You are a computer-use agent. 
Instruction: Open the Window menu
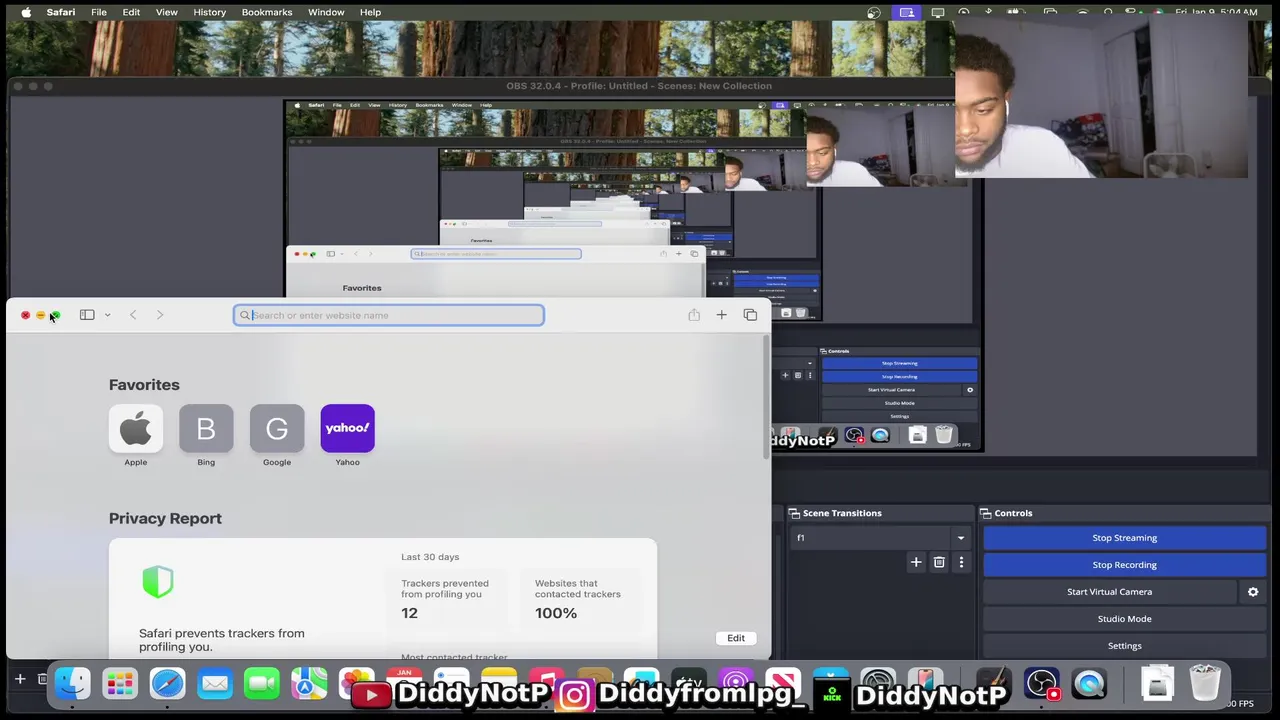tap(326, 12)
